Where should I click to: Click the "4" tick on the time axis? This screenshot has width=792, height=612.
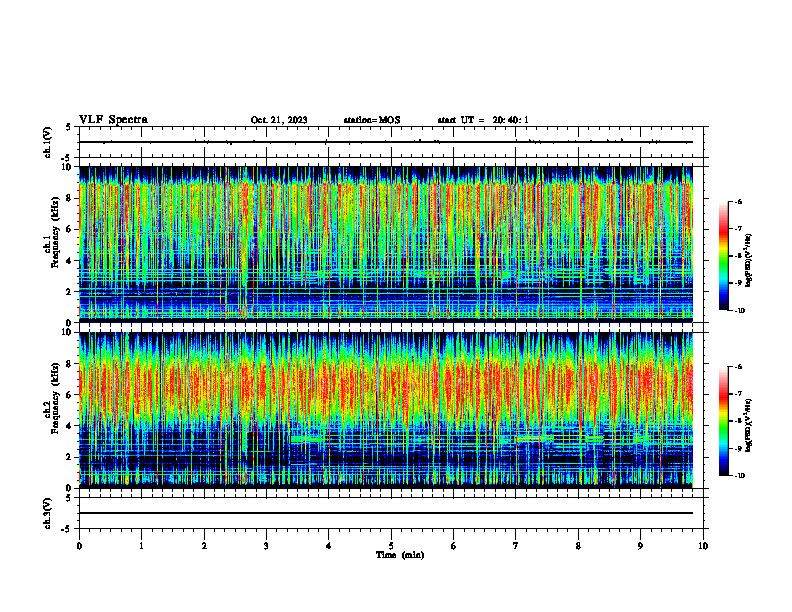pos(328,546)
